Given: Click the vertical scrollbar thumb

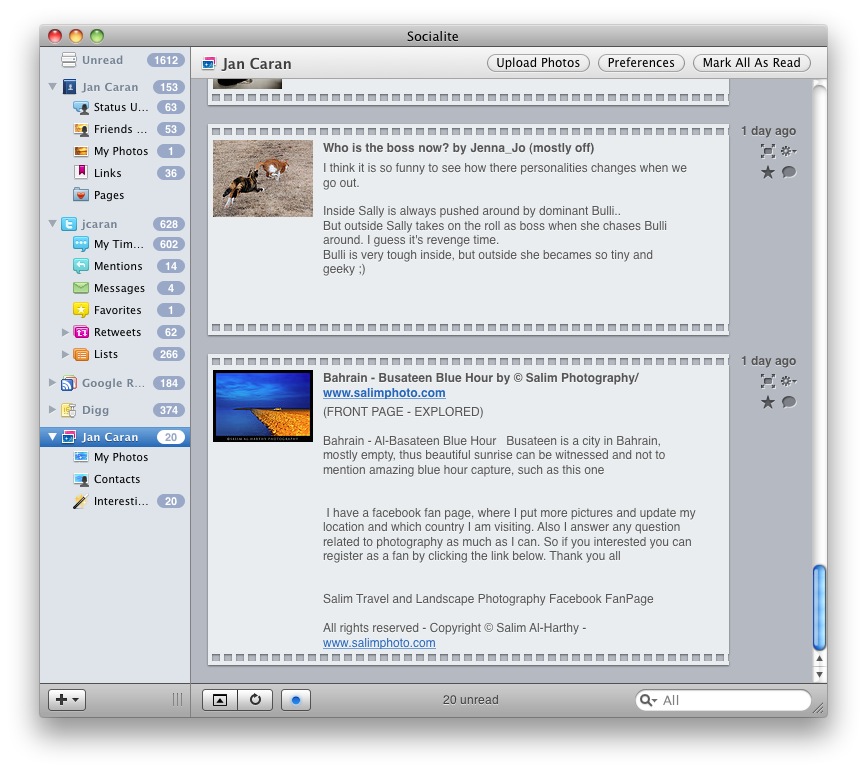Looking at the screenshot, I should click(x=820, y=606).
